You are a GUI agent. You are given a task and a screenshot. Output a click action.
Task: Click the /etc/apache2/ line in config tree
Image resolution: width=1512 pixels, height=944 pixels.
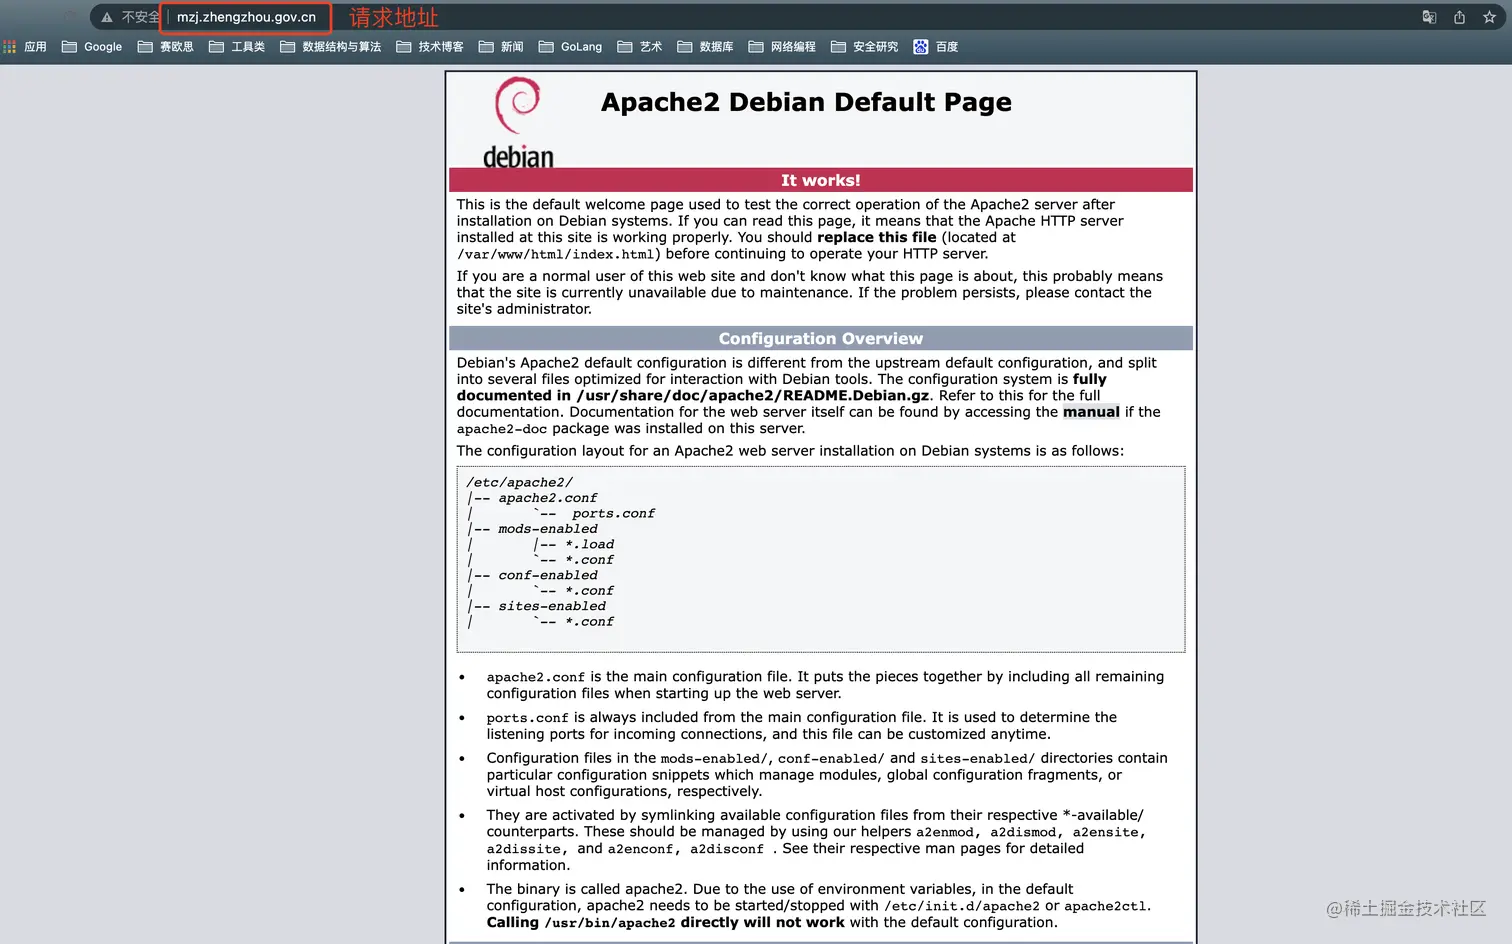point(520,482)
